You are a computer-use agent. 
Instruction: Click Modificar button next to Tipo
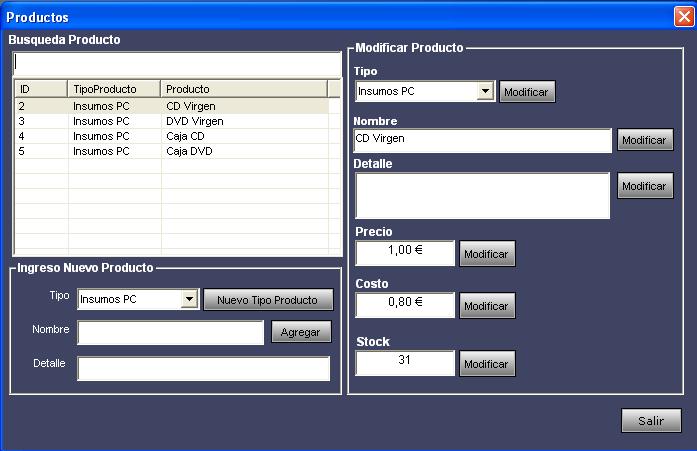click(527, 92)
